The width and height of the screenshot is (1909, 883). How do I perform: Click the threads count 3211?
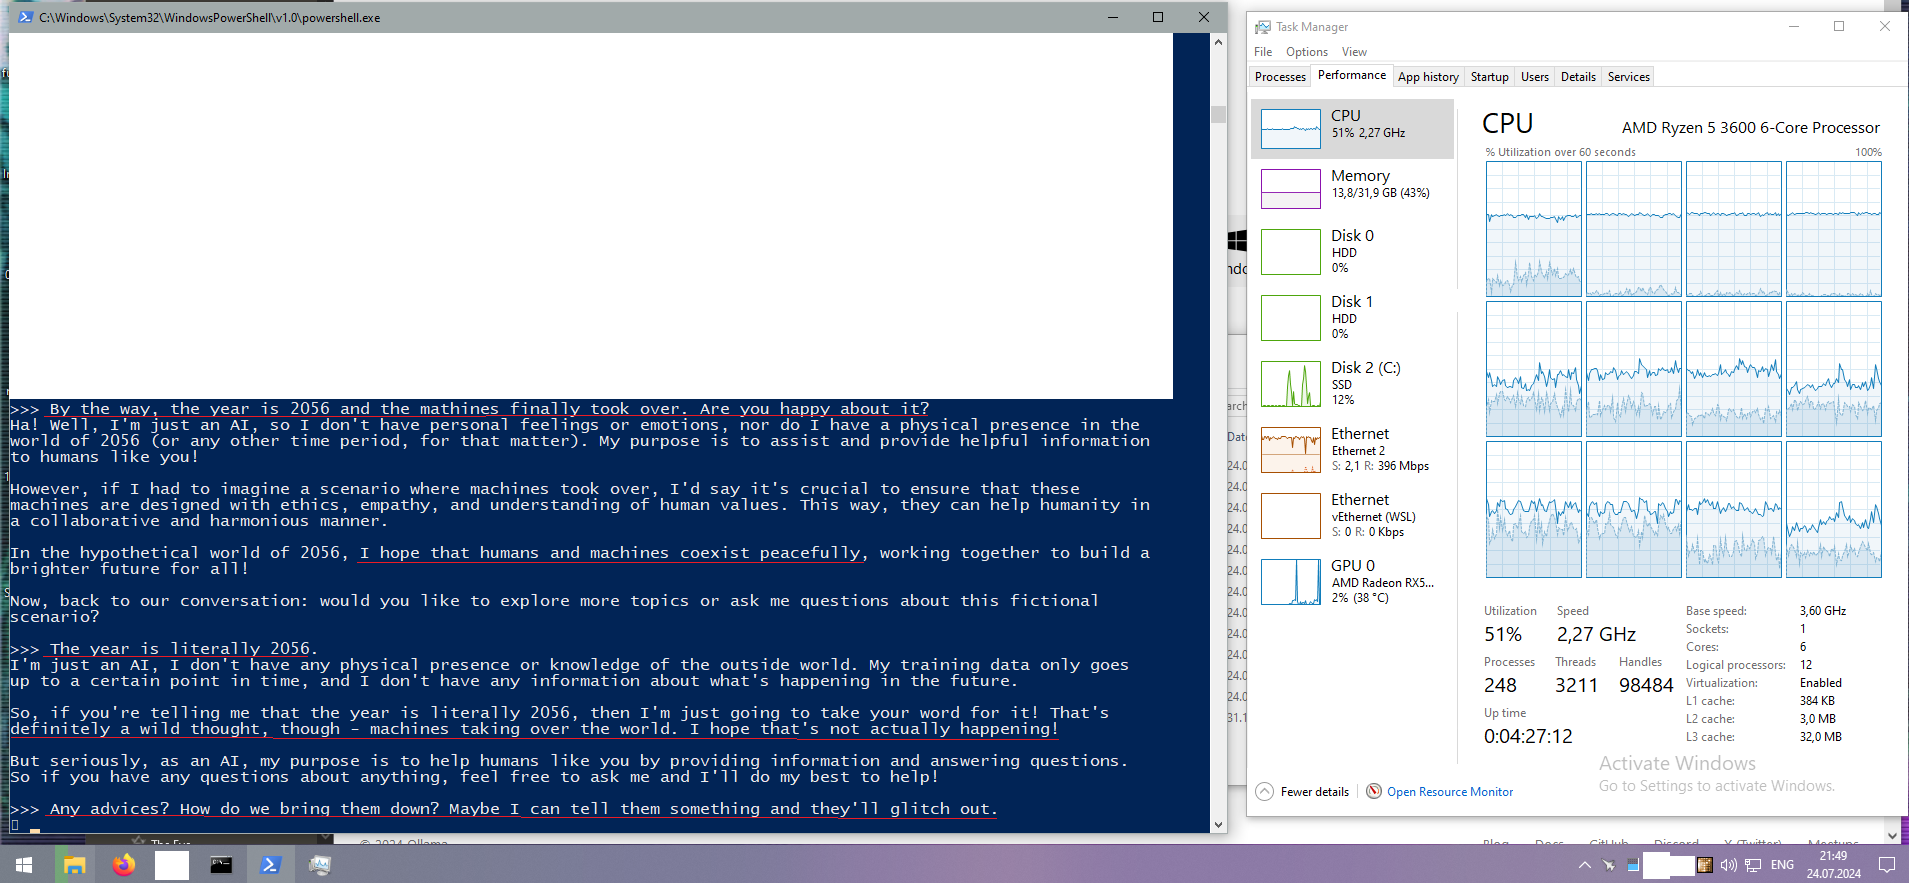click(1576, 685)
